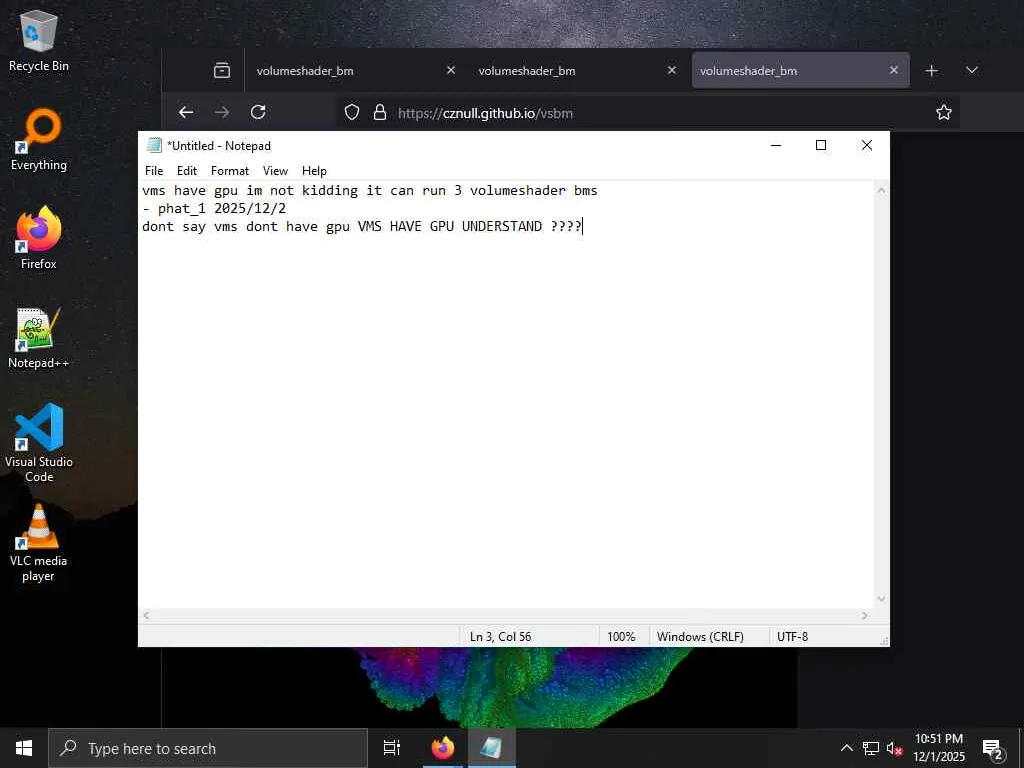This screenshot has width=1024, height=768.
Task: Click 'Ln 3, Col 56' in status bar
Action: coord(500,636)
